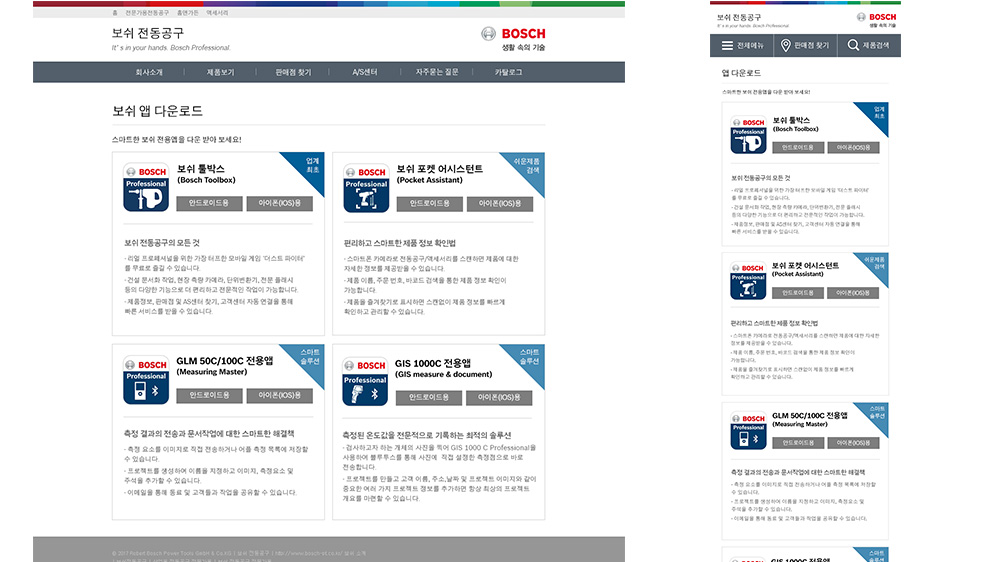This screenshot has height=562, width=1000.
Task: Tap the GLM 50C/100C 전용앱 title in mobile view
Action: [810, 415]
